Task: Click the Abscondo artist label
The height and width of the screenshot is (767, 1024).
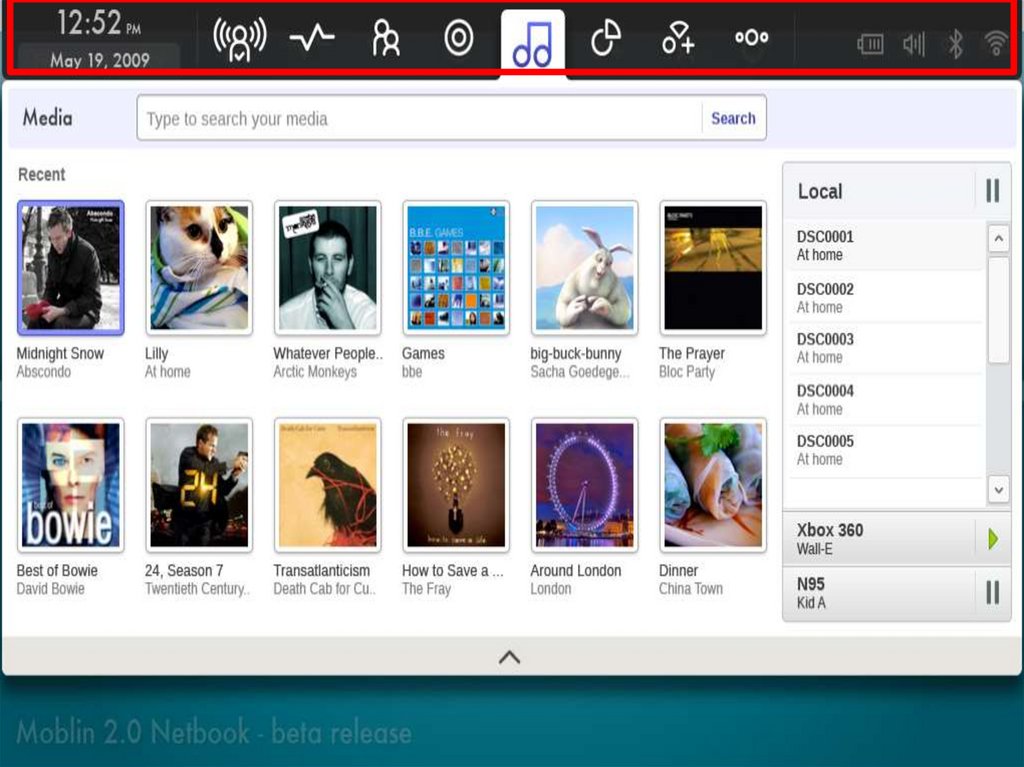Action: coord(44,372)
